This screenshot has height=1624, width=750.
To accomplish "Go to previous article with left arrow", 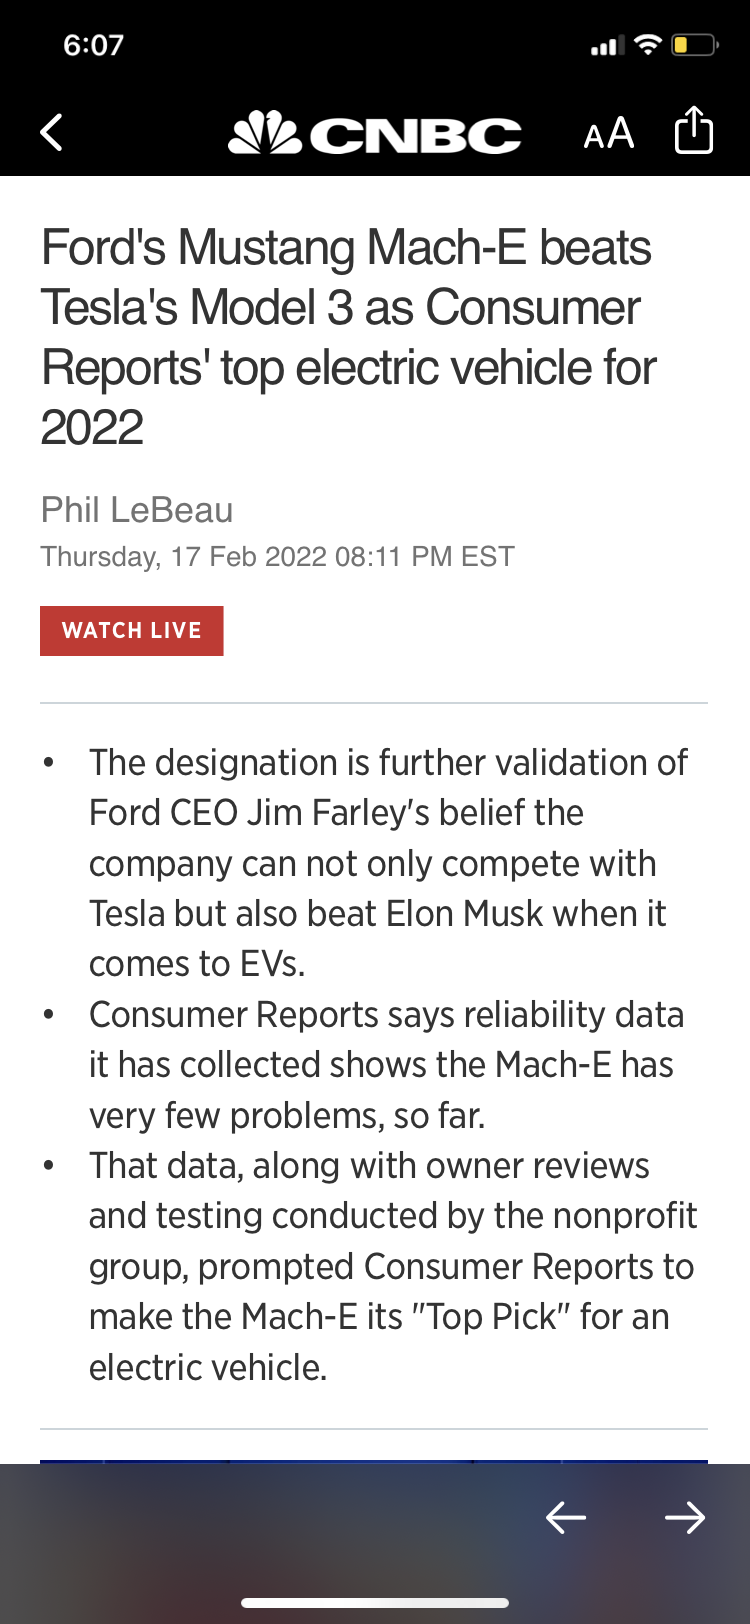I will pos(566,1518).
